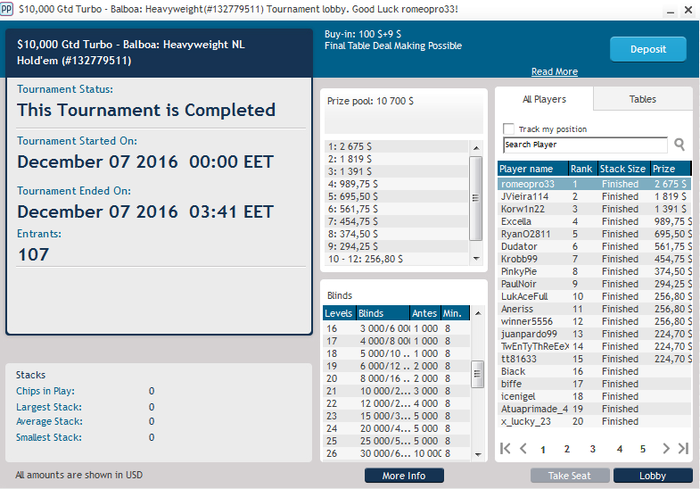Click the Chips in Play label
700x489 pixels.
[46, 391]
